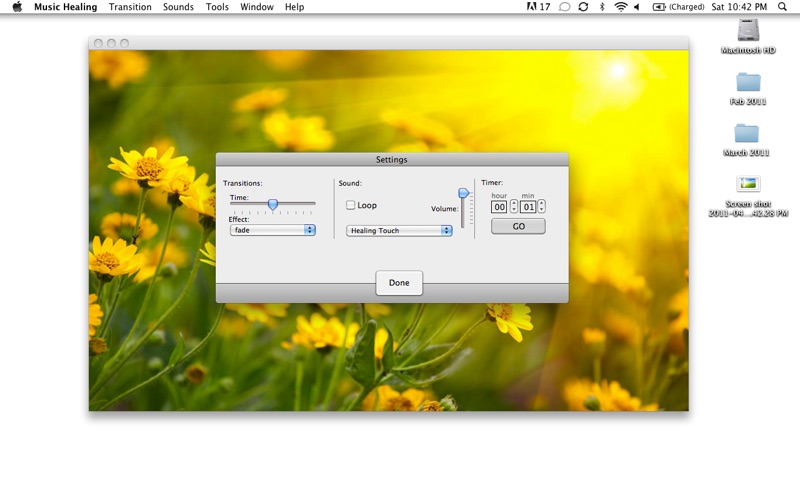Image resolution: width=800 pixels, height=500 pixels.
Task: Select the March 2011 folder icon
Action: click(x=747, y=133)
